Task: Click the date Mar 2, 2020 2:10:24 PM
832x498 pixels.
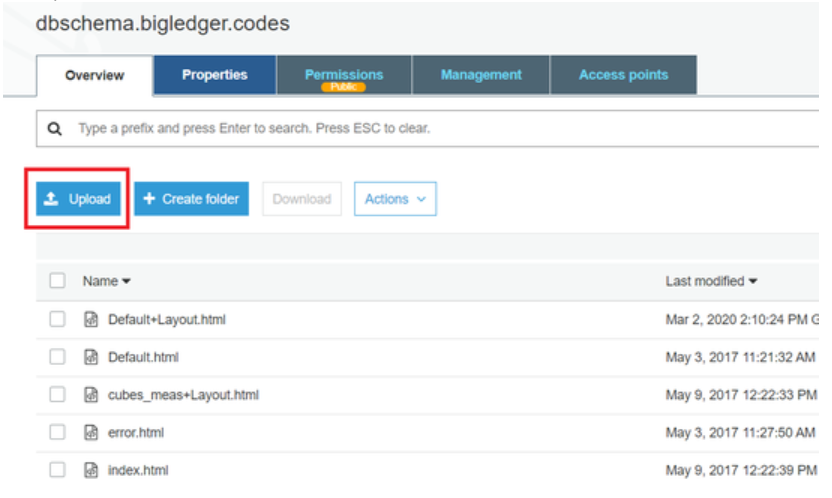Action: point(736,319)
